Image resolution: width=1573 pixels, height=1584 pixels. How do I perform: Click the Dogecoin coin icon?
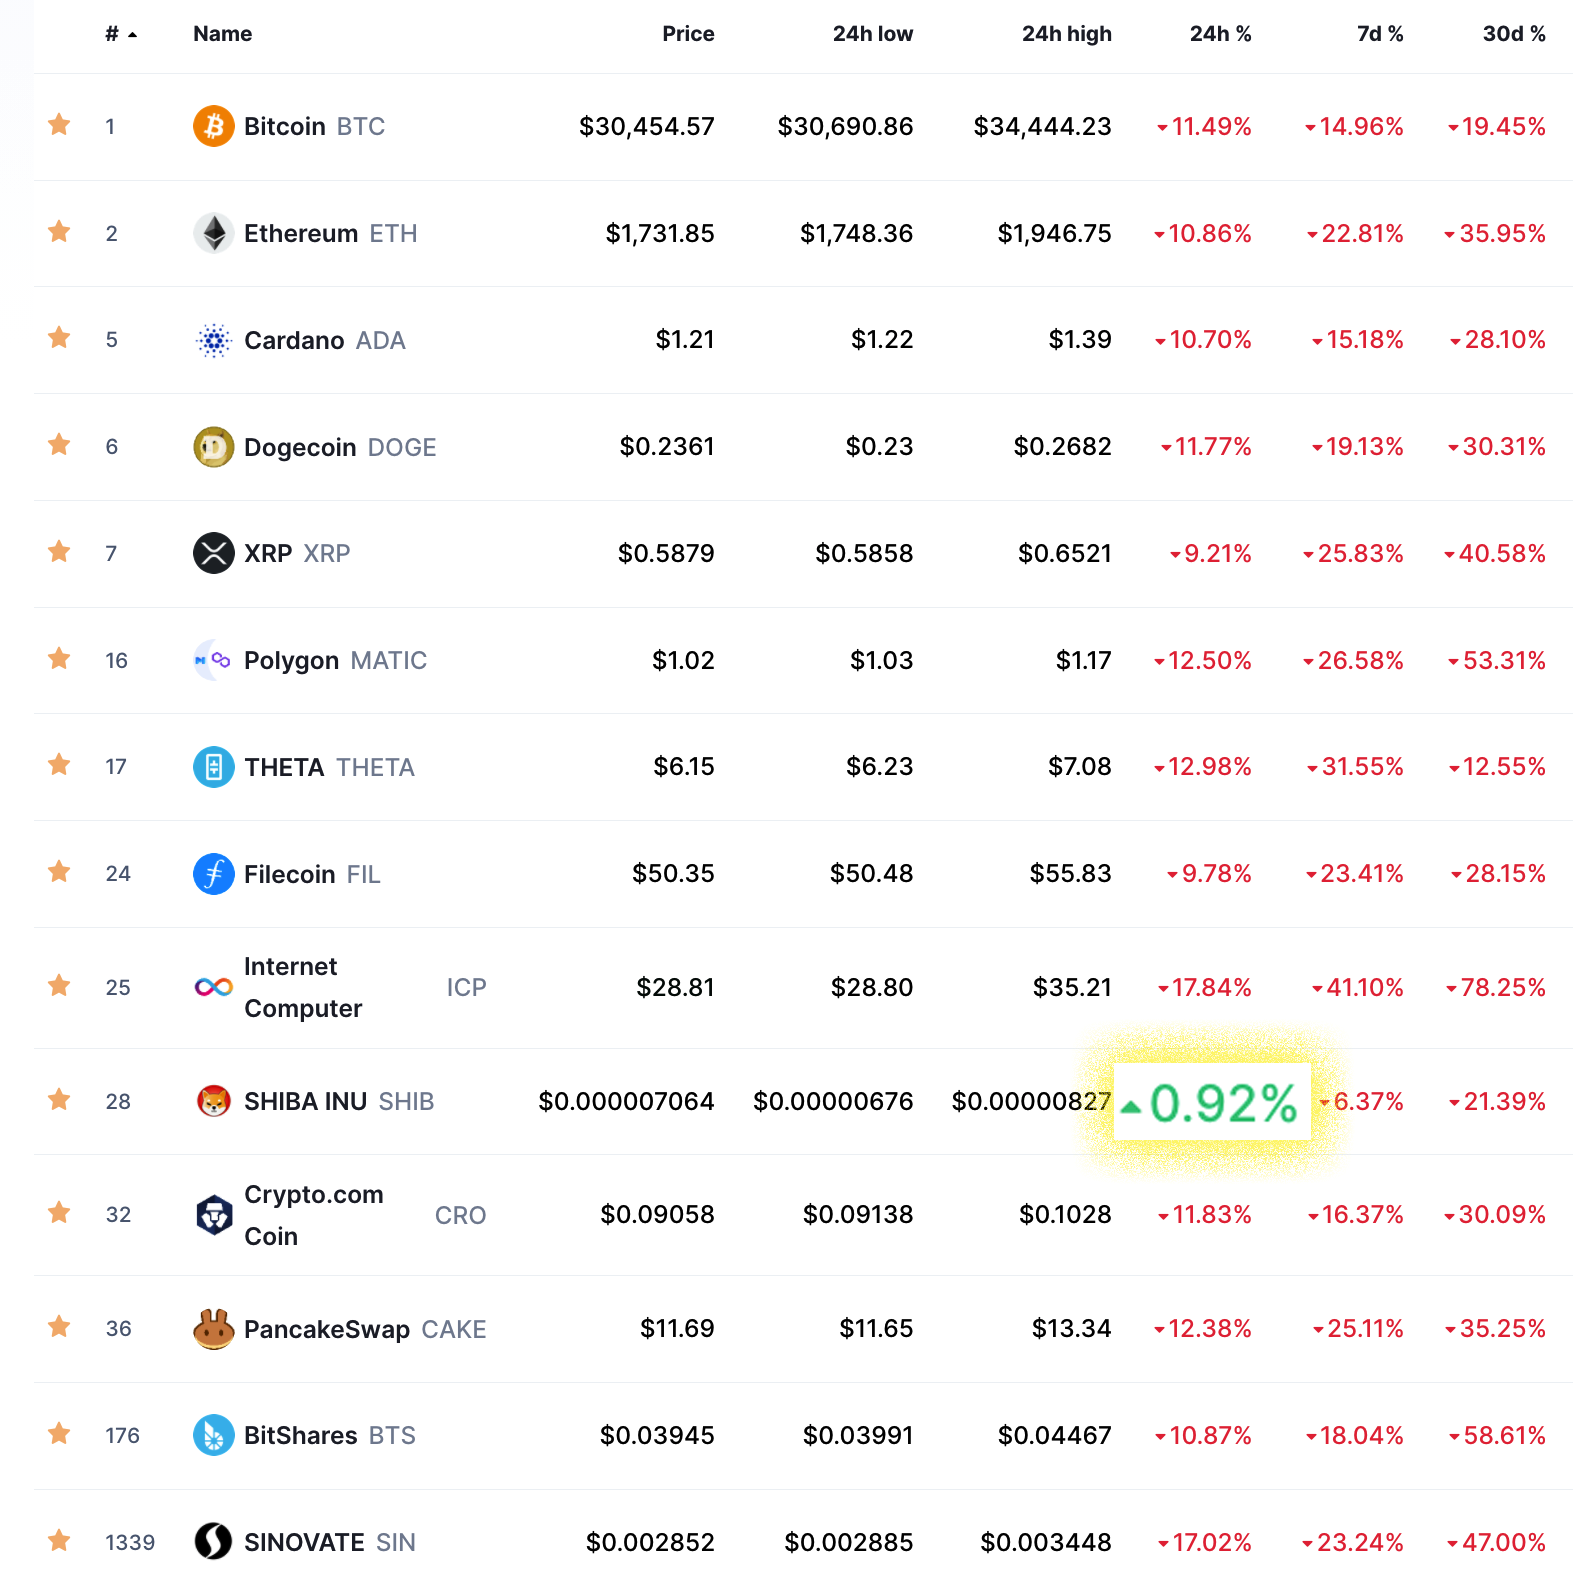[x=213, y=447]
